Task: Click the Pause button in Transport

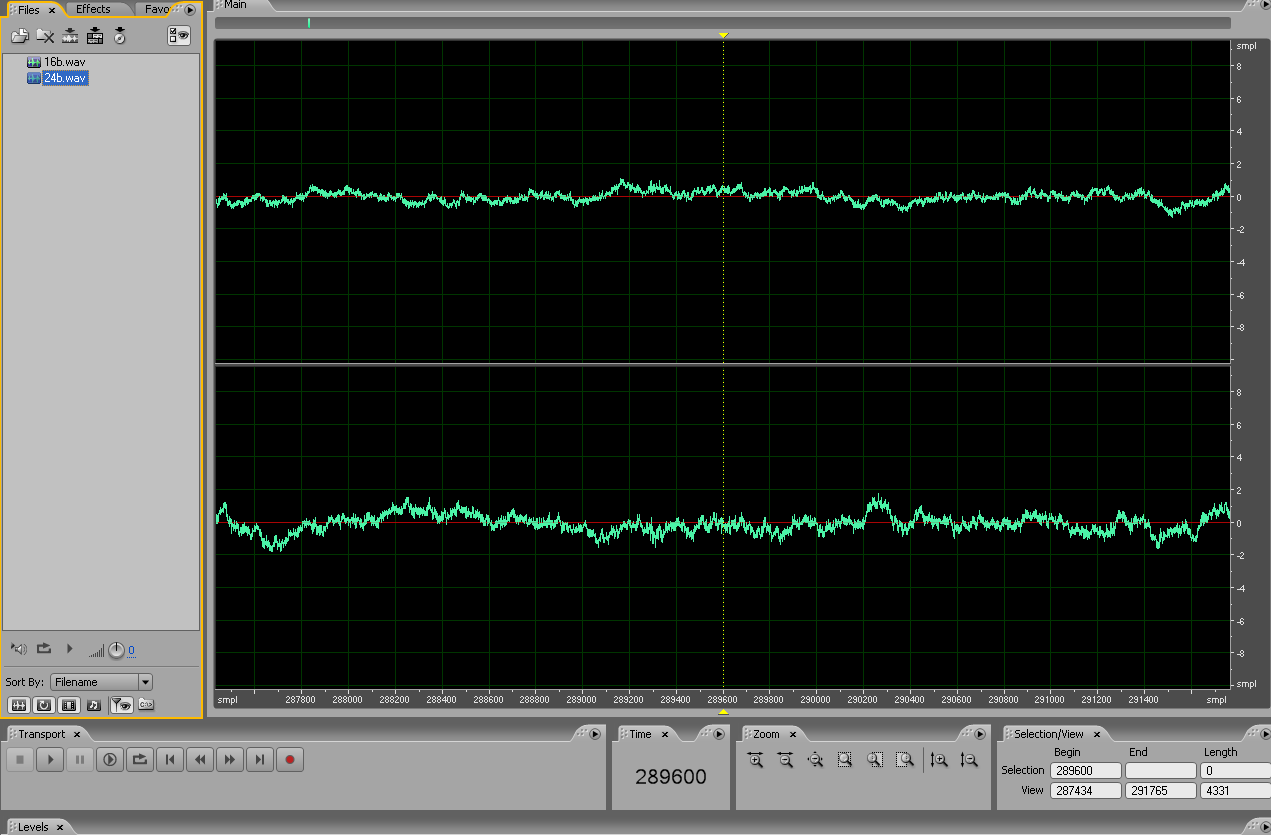Action: coord(80,760)
